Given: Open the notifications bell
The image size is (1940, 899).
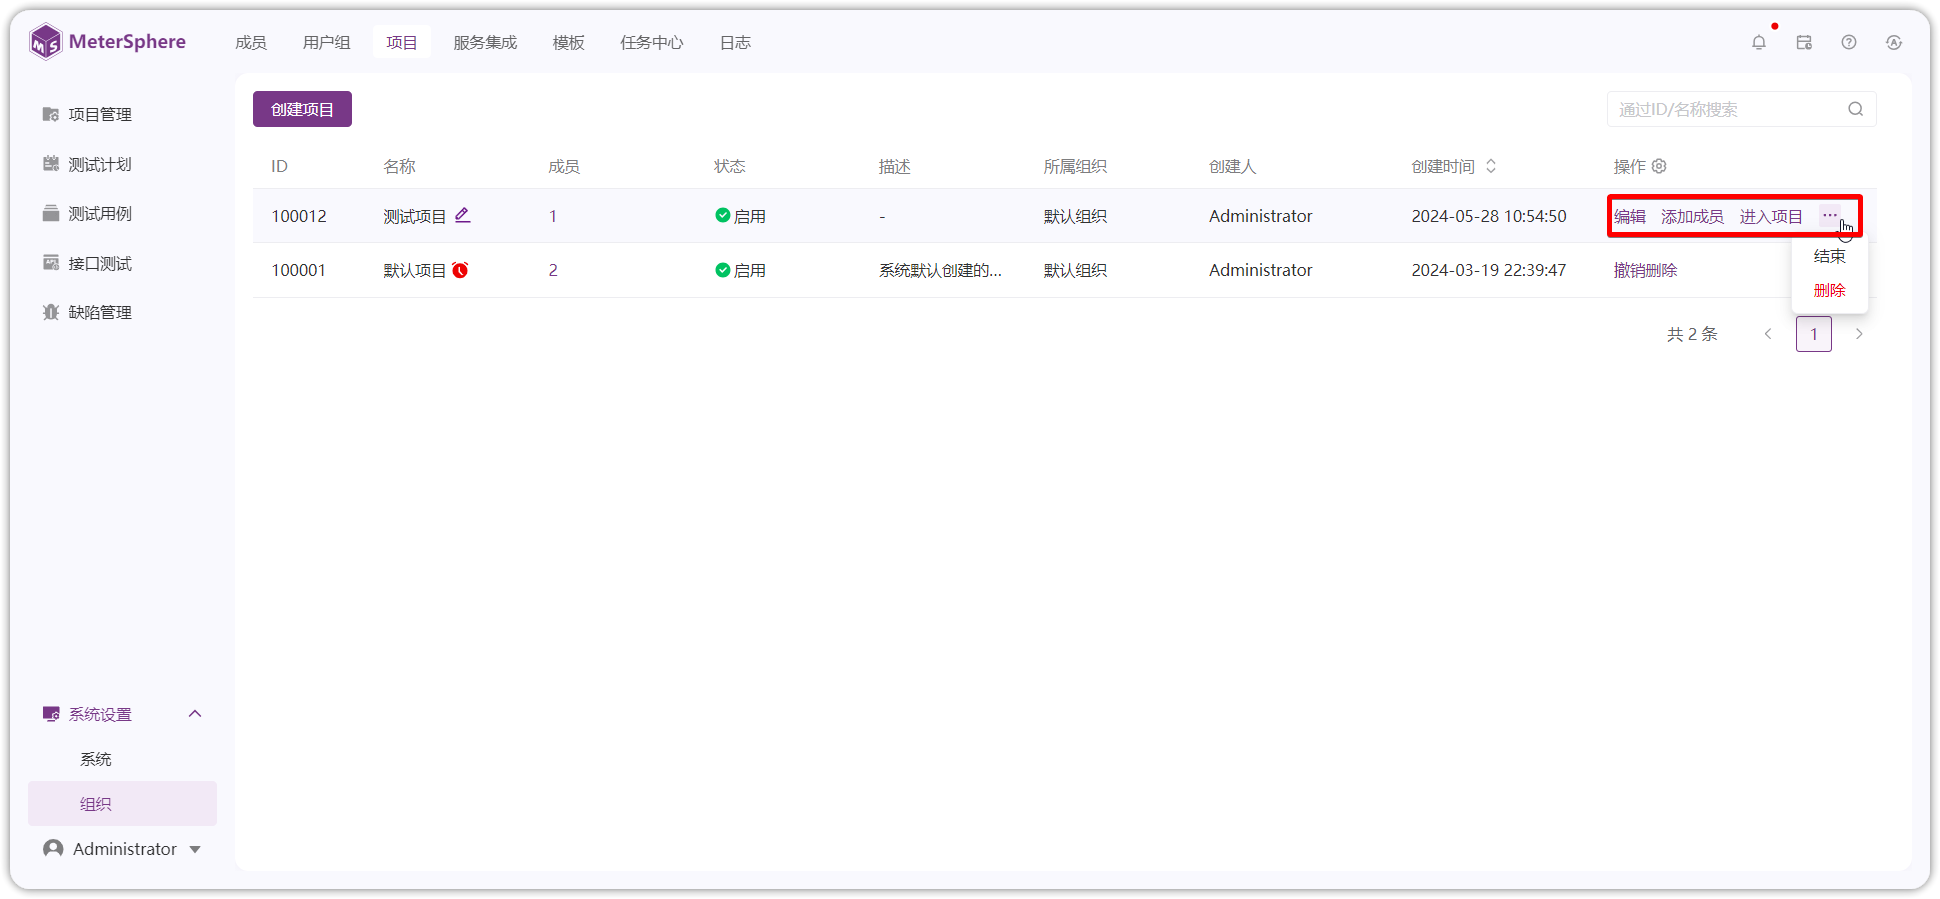Looking at the screenshot, I should [x=1759, y=42].
